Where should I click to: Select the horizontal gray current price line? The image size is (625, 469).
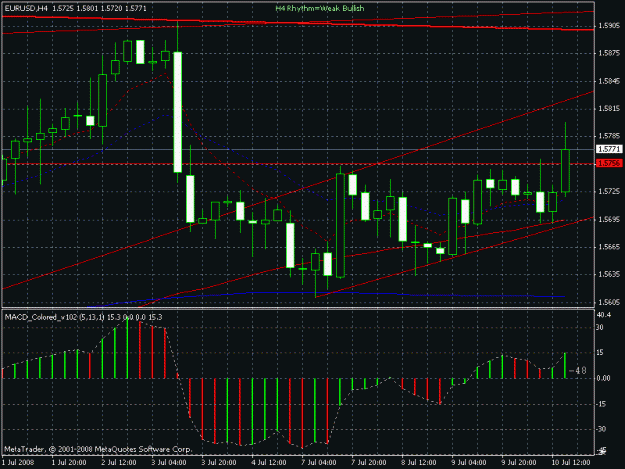298,149
